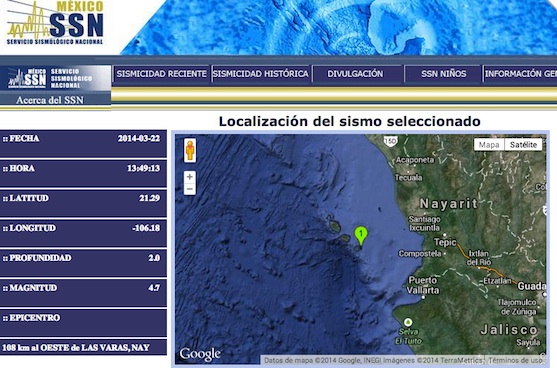Click the Términos de uso map link

(x=515, y=360)
